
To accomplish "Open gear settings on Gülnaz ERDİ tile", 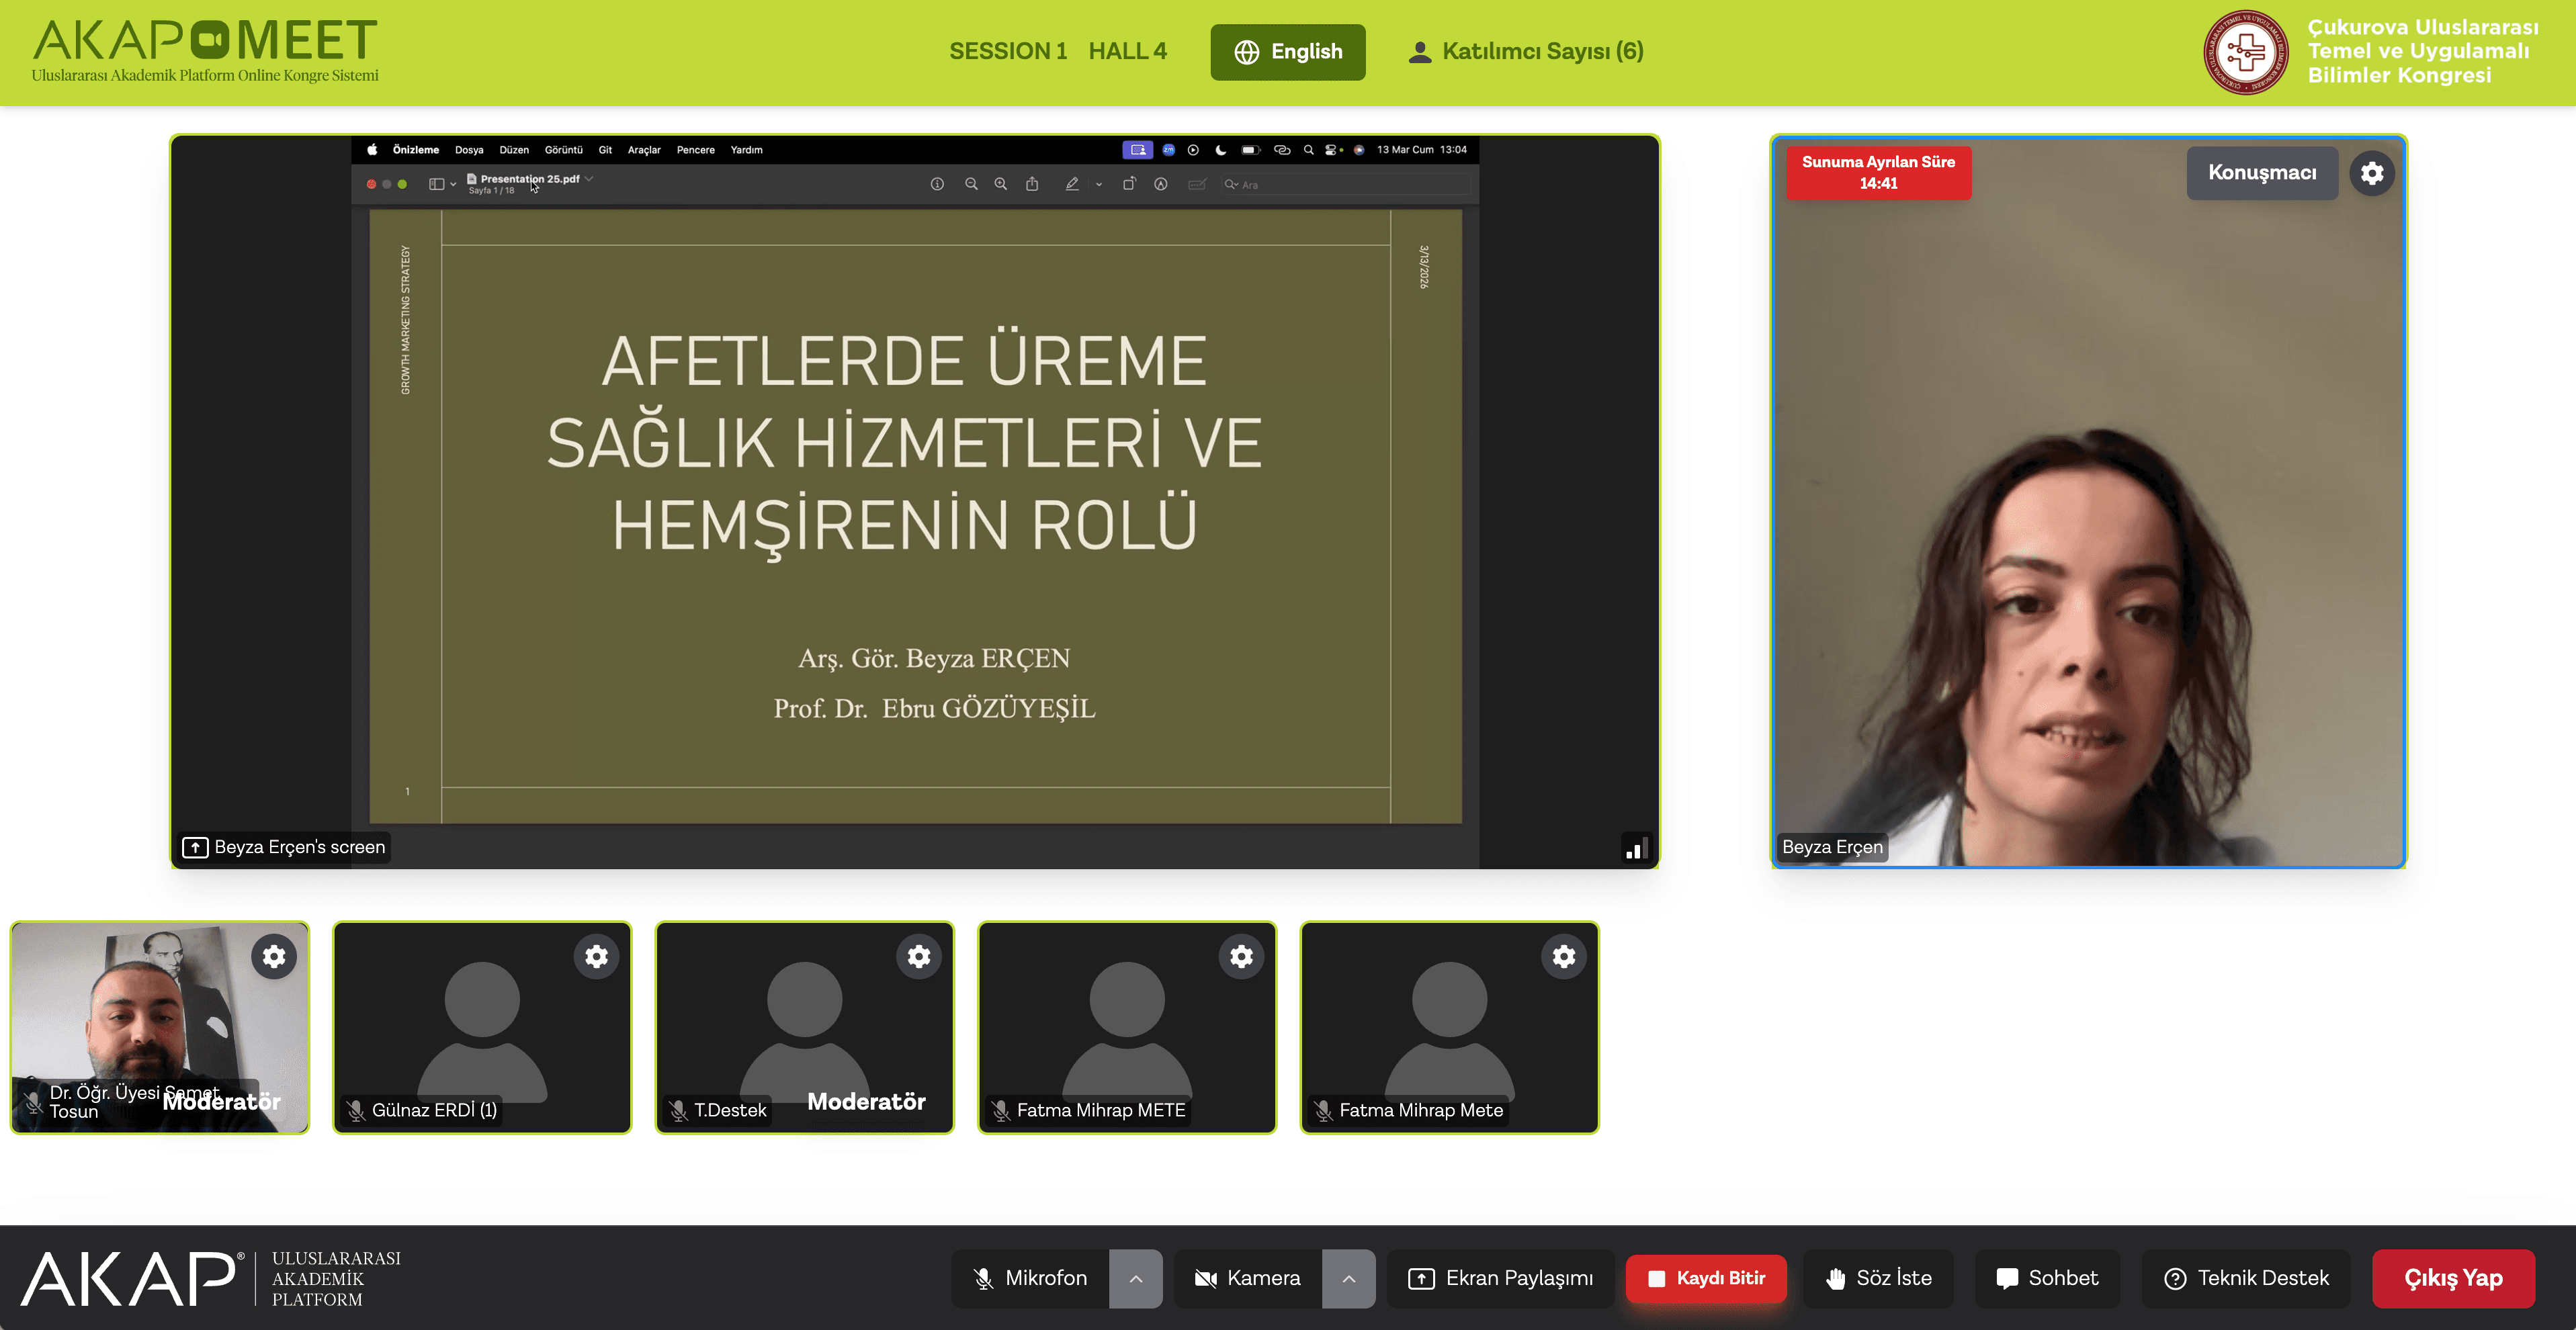I will (x=596, y=956).
